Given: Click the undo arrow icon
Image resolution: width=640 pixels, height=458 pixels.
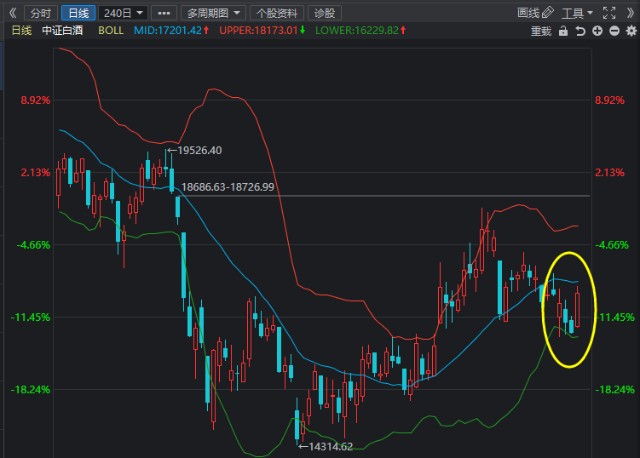Looking at the screenshot, I should [580, 31].
